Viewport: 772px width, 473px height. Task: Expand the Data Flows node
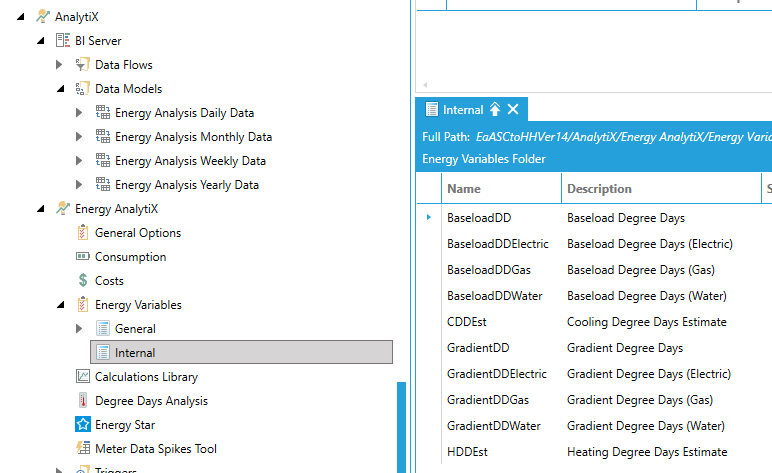point(60,65)
